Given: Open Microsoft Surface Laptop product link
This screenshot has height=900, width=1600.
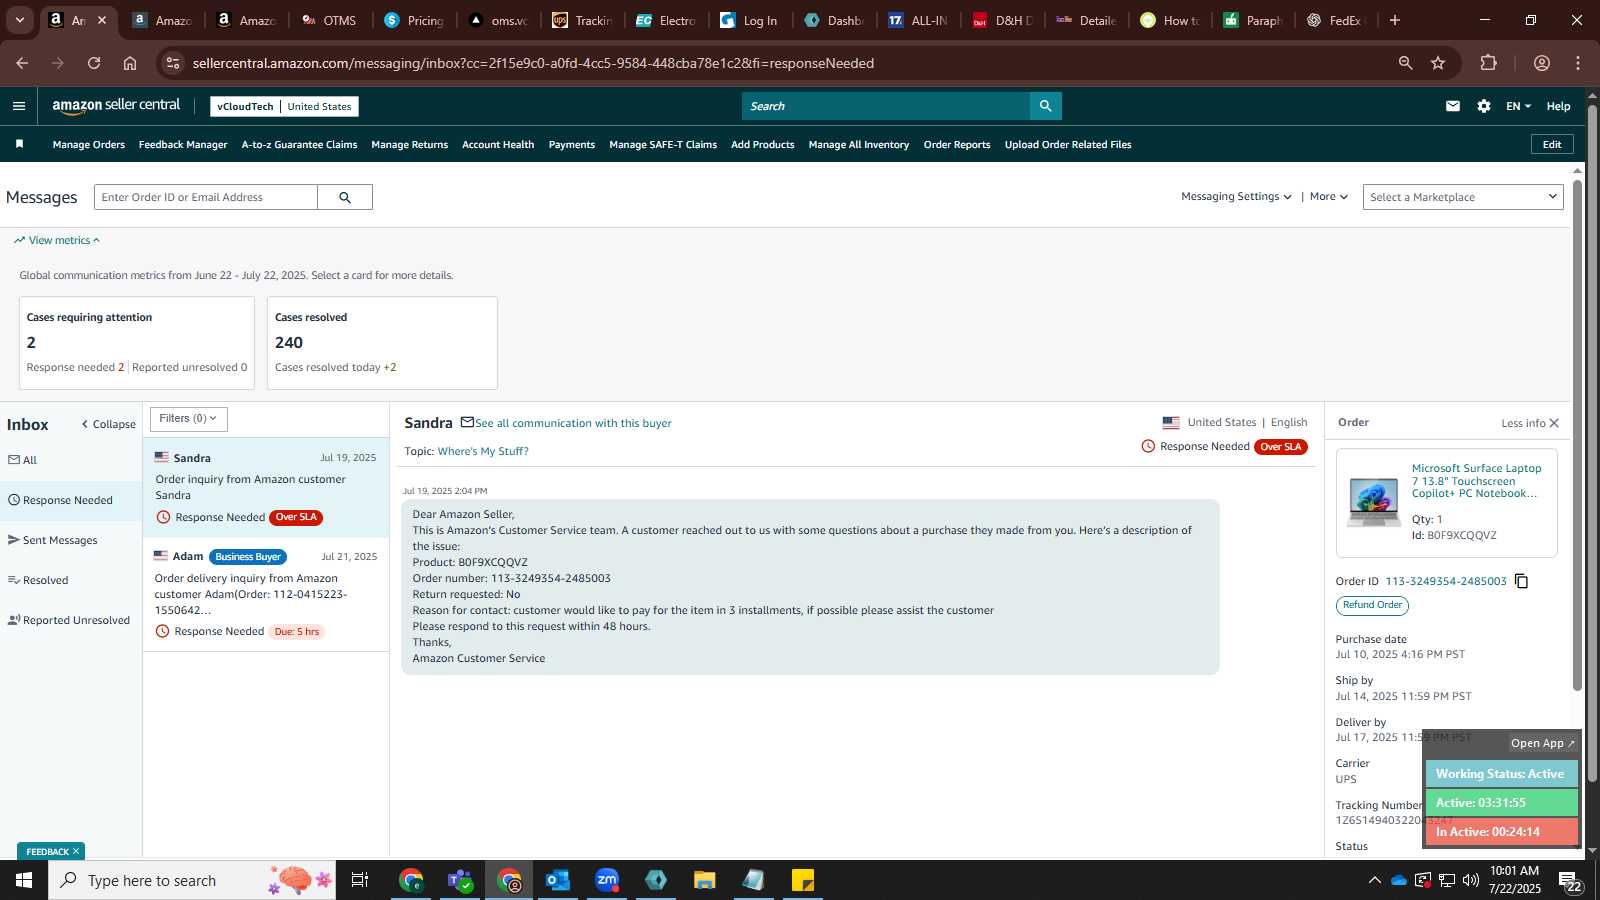Looking at the screenshot, I should coord(1476,481).
